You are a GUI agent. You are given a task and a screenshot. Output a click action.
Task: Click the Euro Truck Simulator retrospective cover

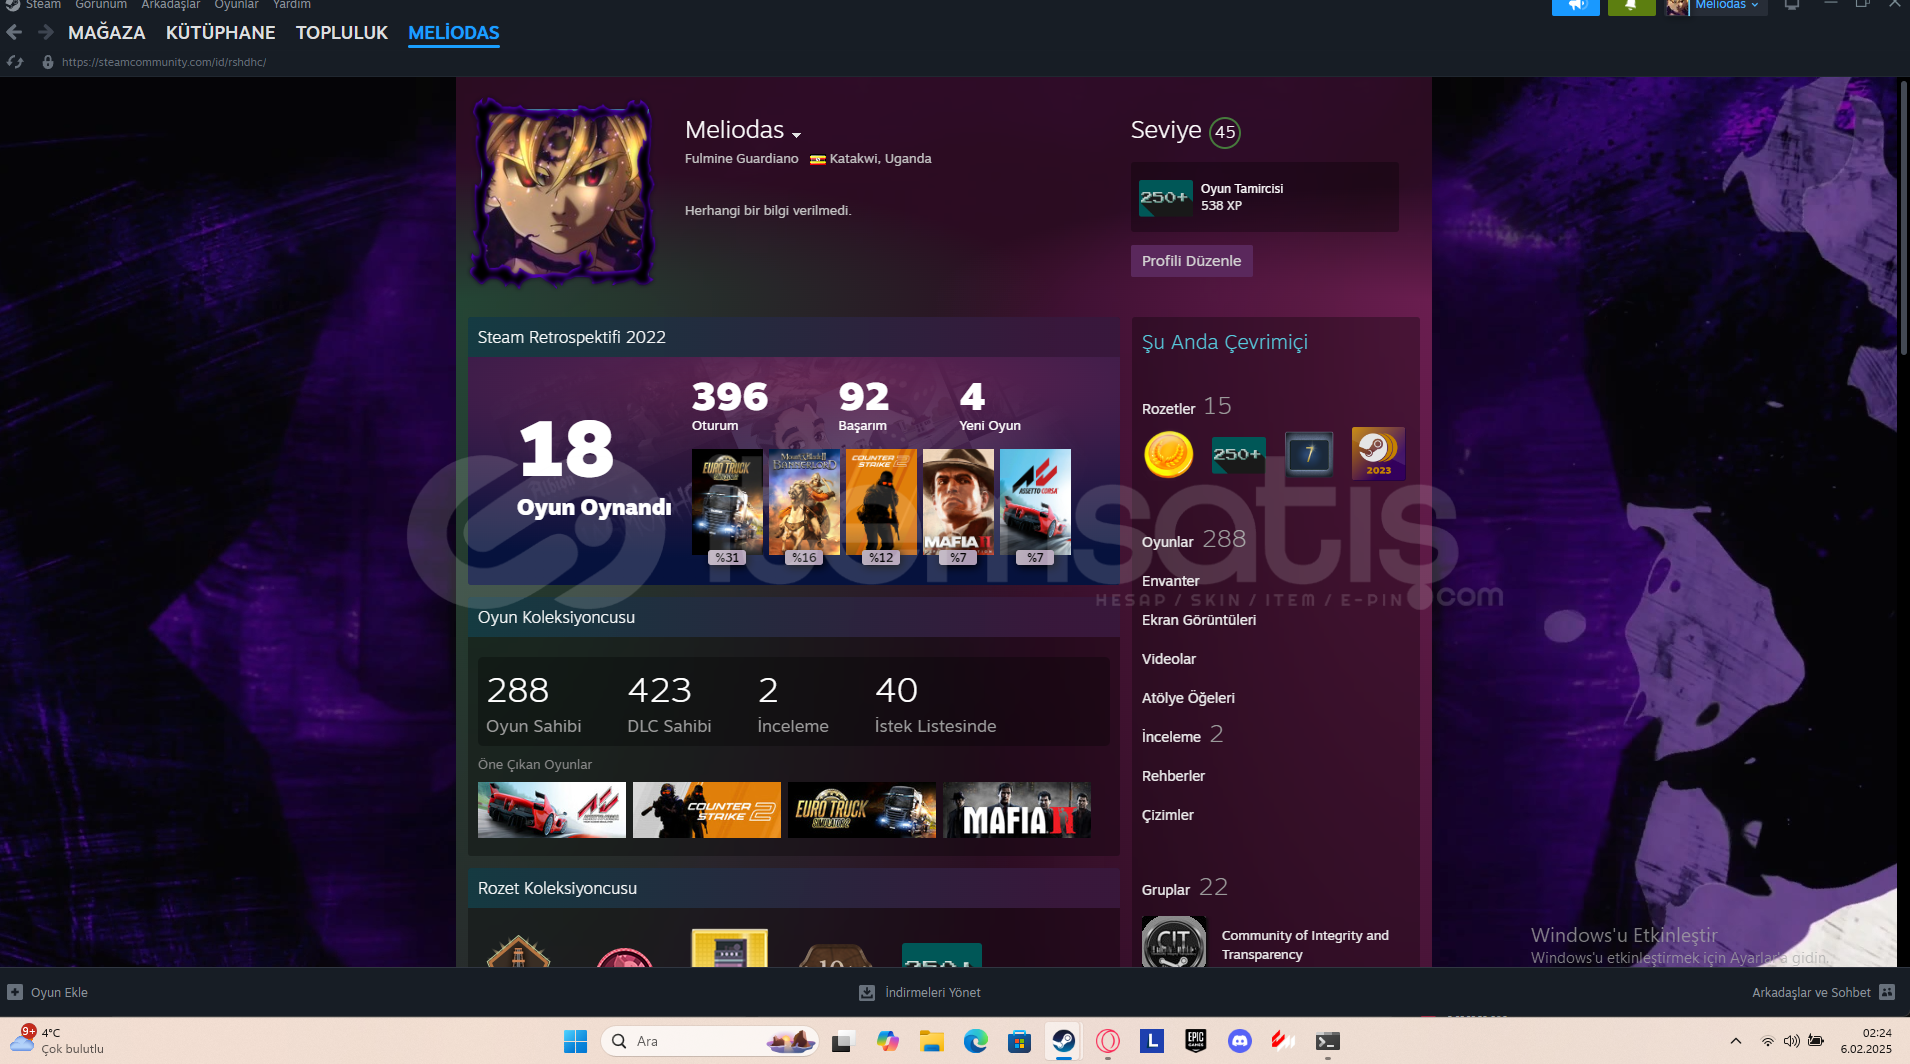tap(727, 502)
